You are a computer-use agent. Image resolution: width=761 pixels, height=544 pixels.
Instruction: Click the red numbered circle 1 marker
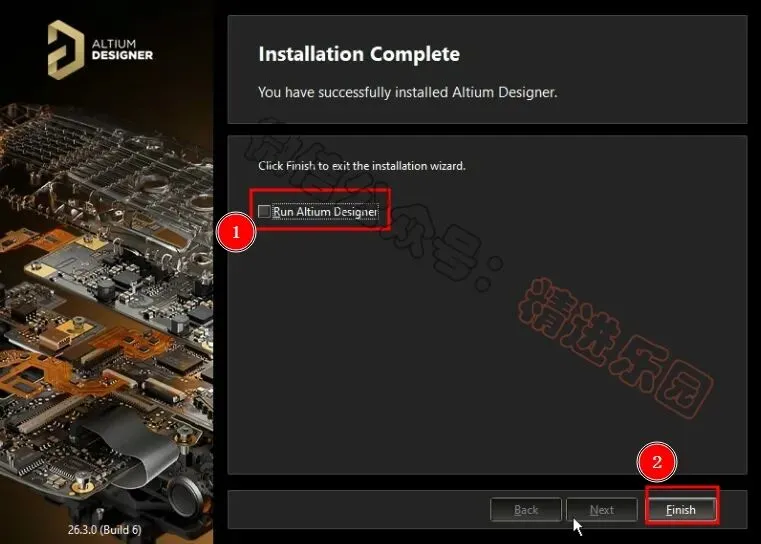236,232
